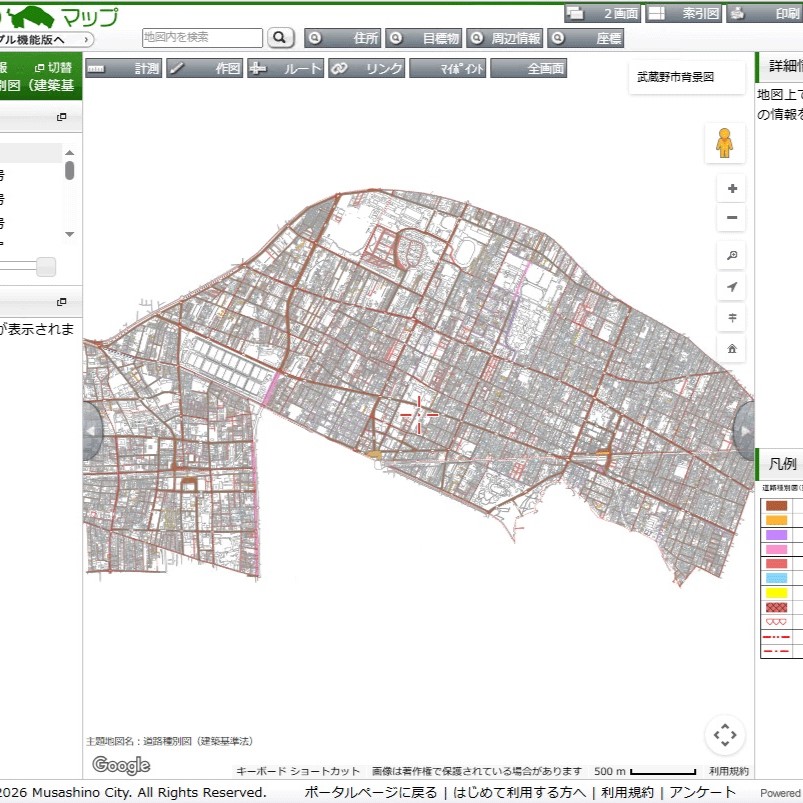The height and width of the screenshot is (803, 803).
Task: Click the magnifier area-zoom map tool
Action: [732, 257]
